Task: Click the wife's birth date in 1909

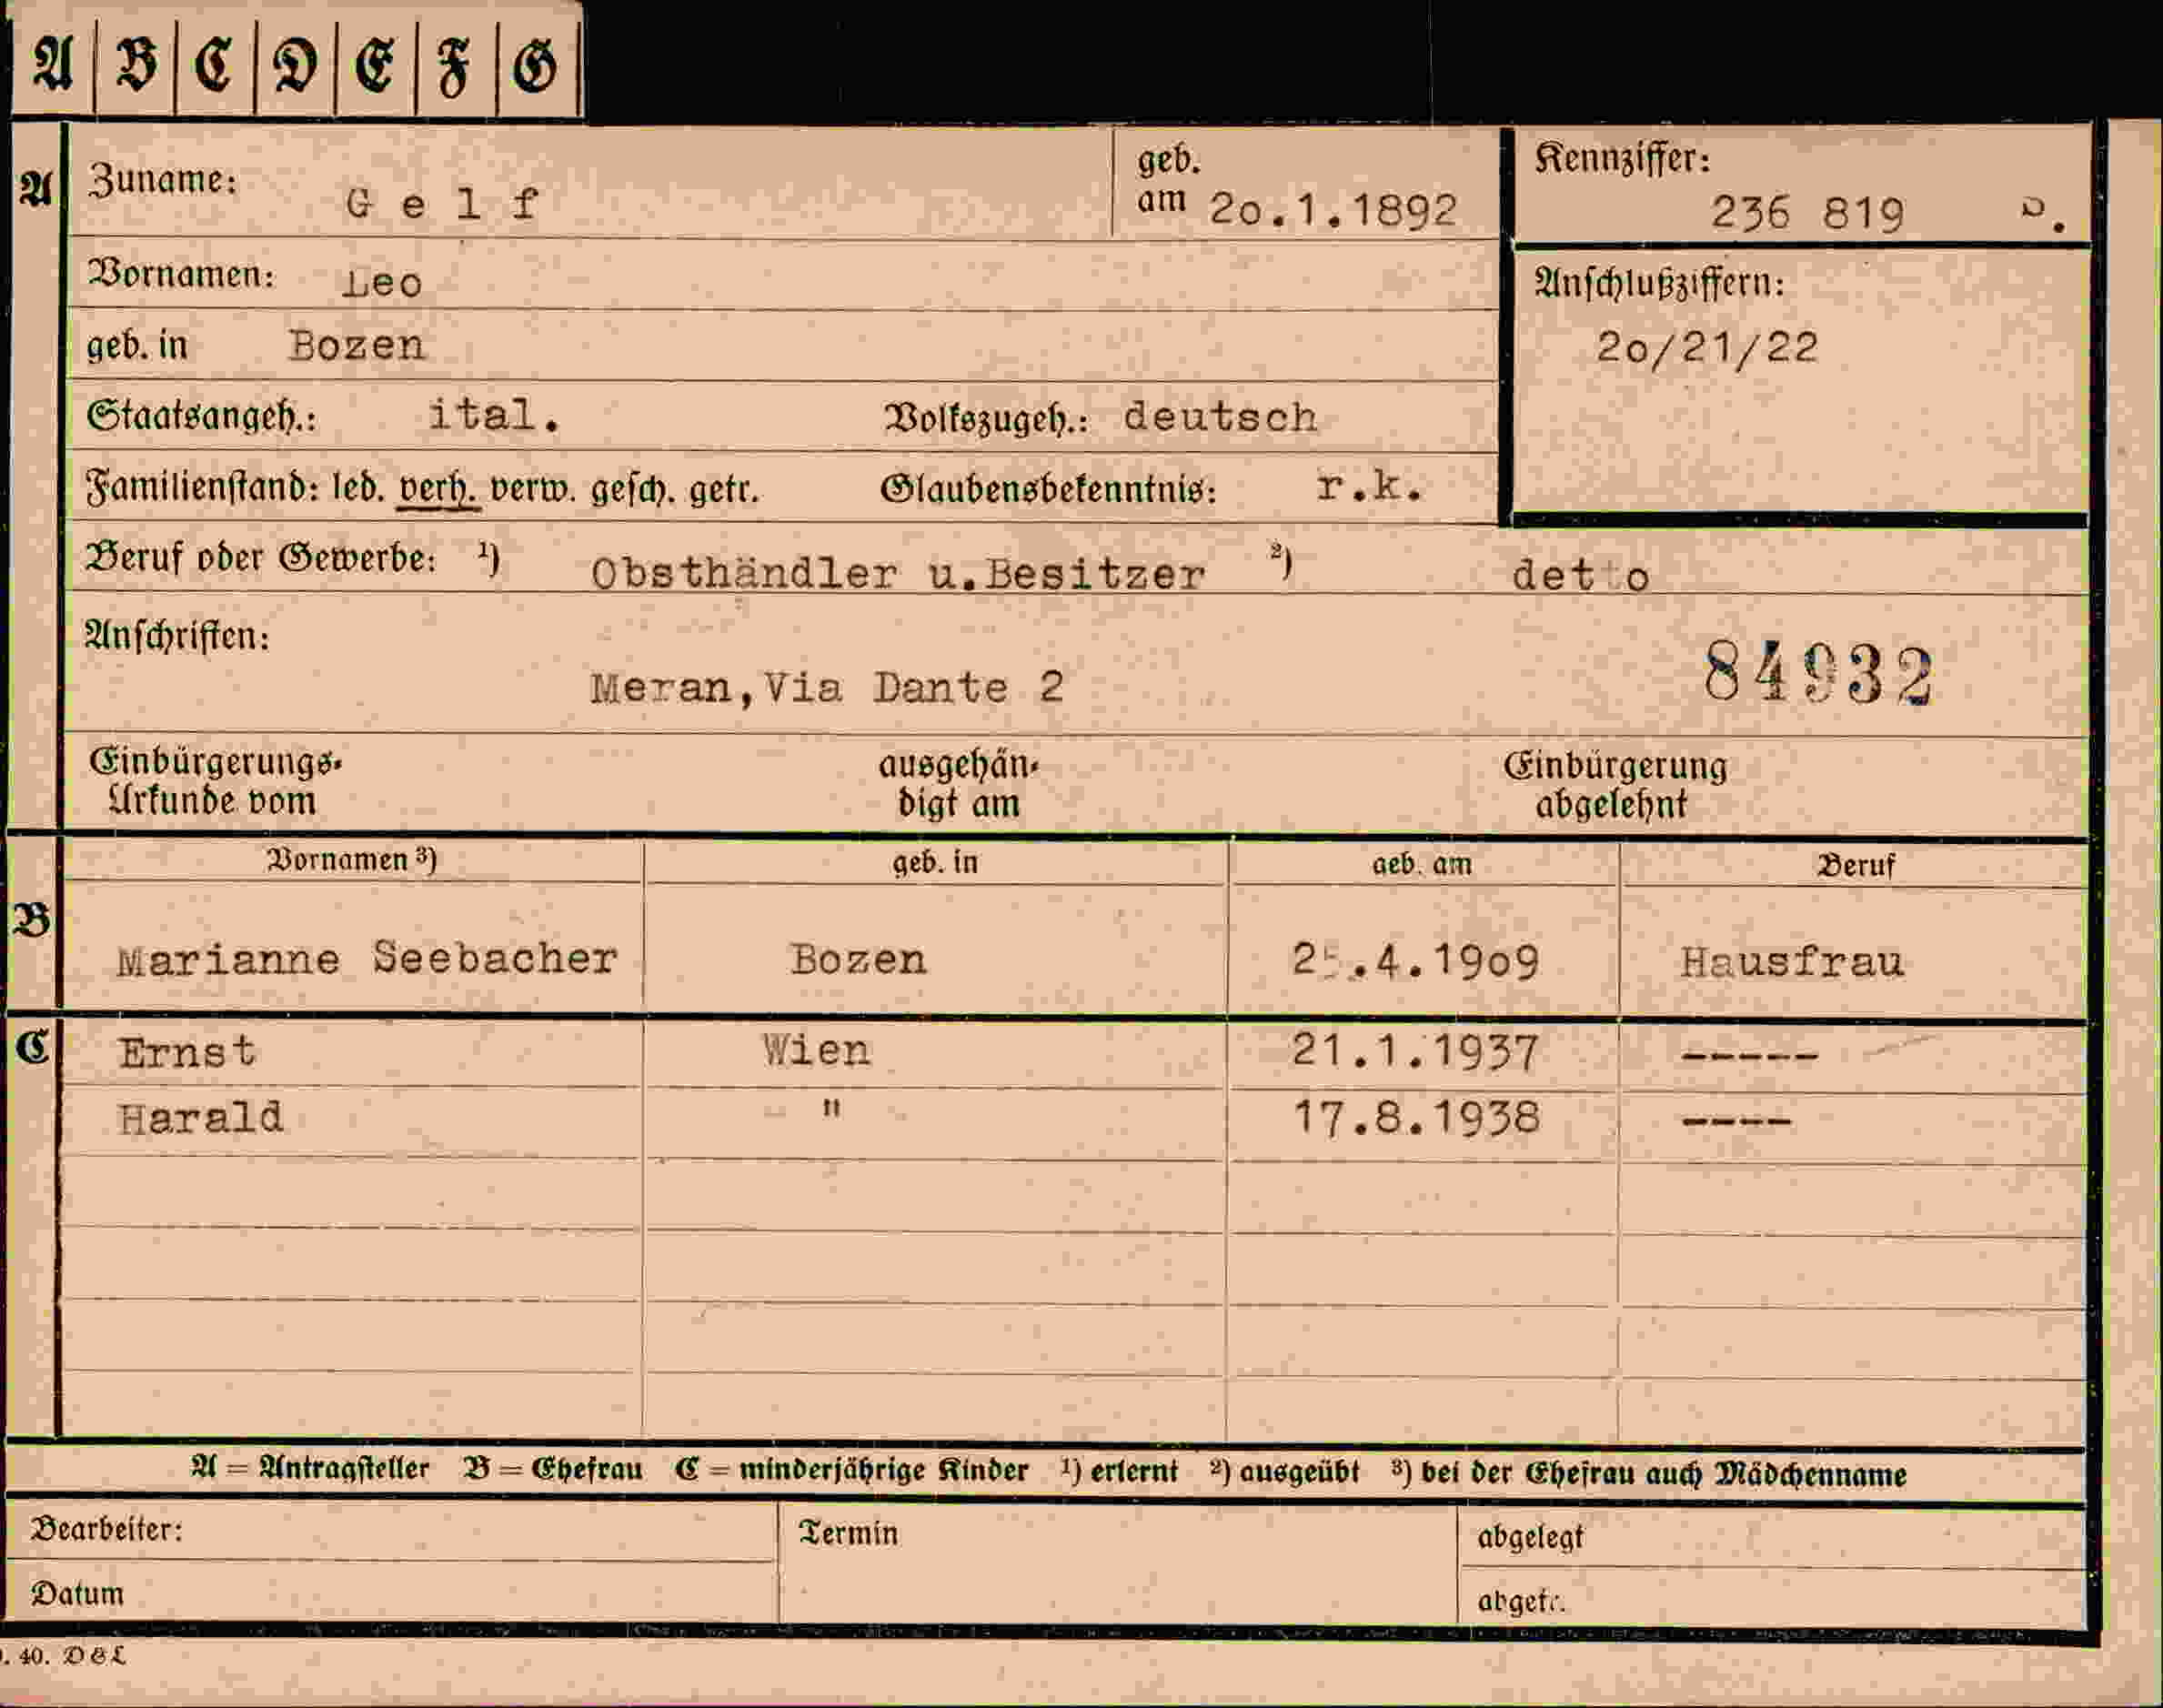Action: click(x=1415, y=962)
